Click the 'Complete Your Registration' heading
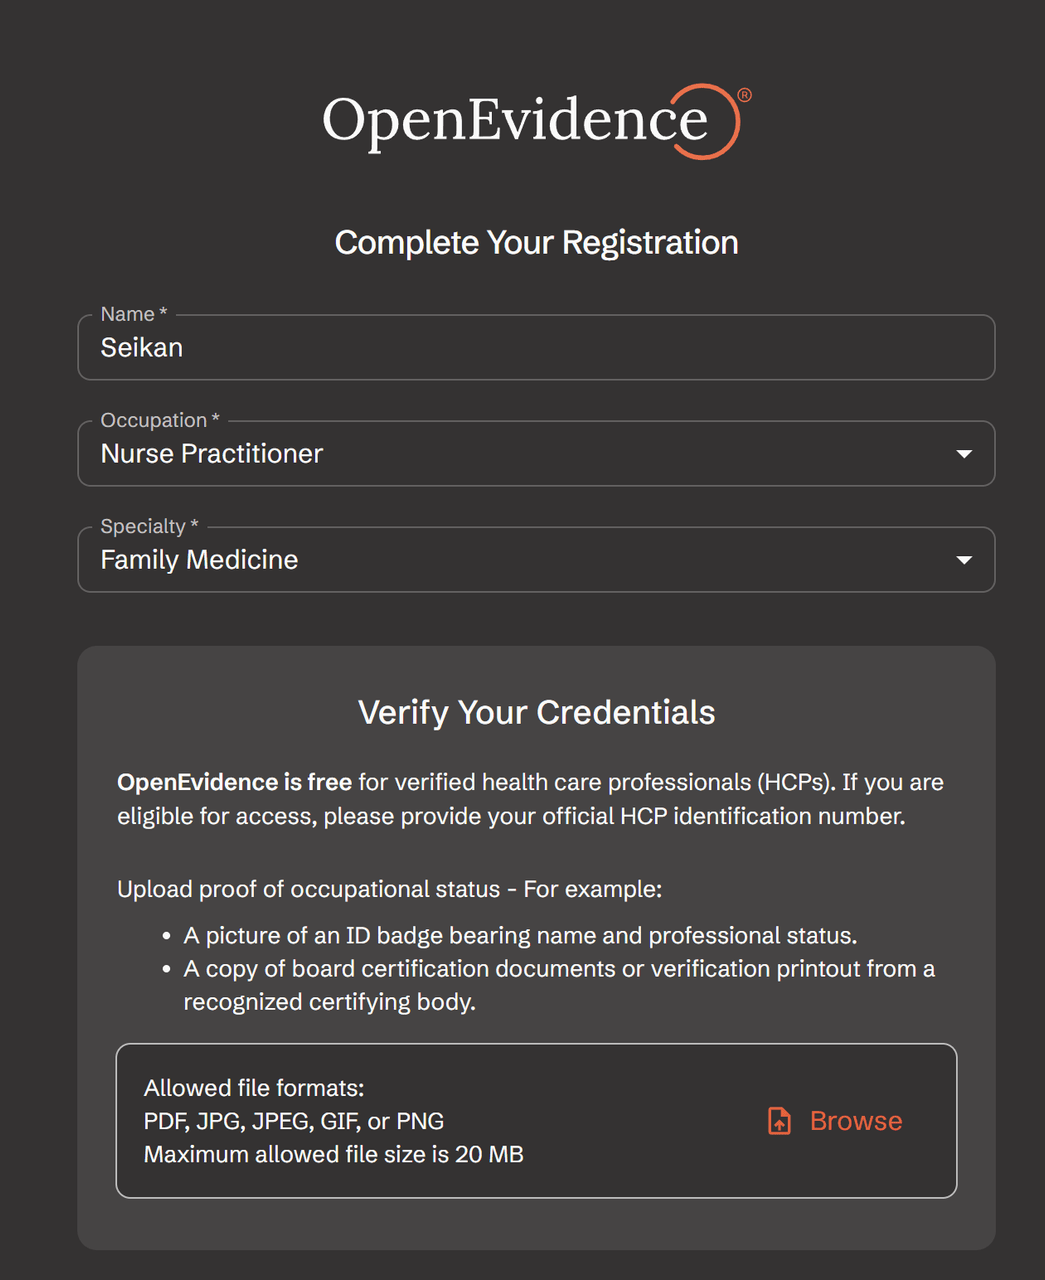This screenshot has height=1280, width=1045. click(536, 242)
